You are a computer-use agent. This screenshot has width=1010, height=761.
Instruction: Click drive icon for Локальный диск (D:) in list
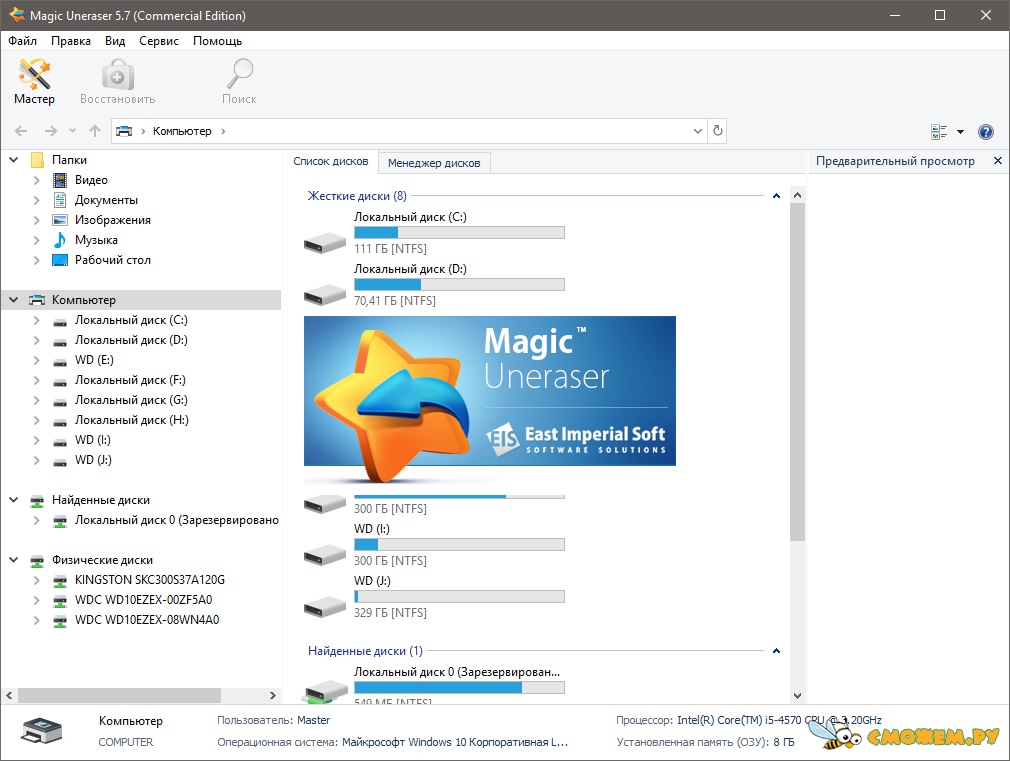(x=325, y=294)
